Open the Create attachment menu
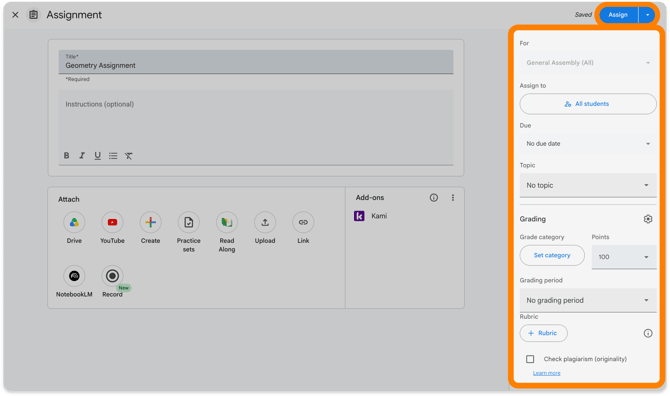Screen dimensions: 670x396 tap(150, 222)
